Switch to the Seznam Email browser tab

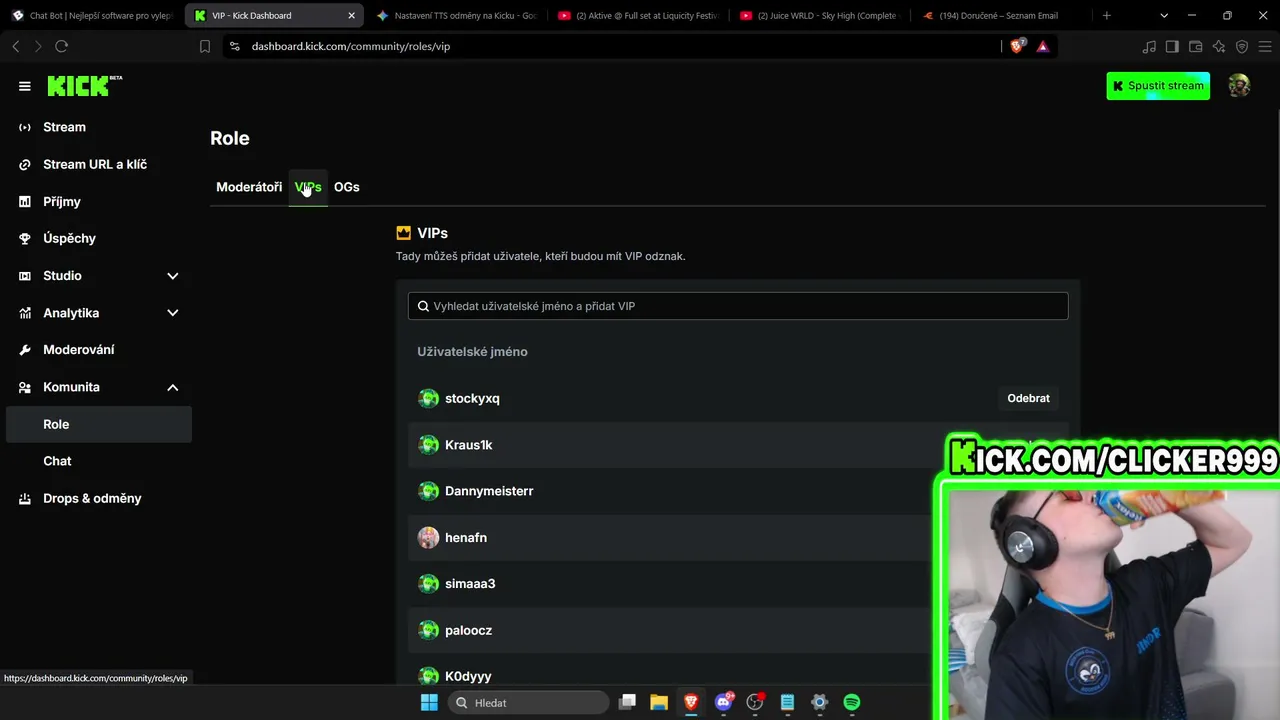(x=1001, y=16)
